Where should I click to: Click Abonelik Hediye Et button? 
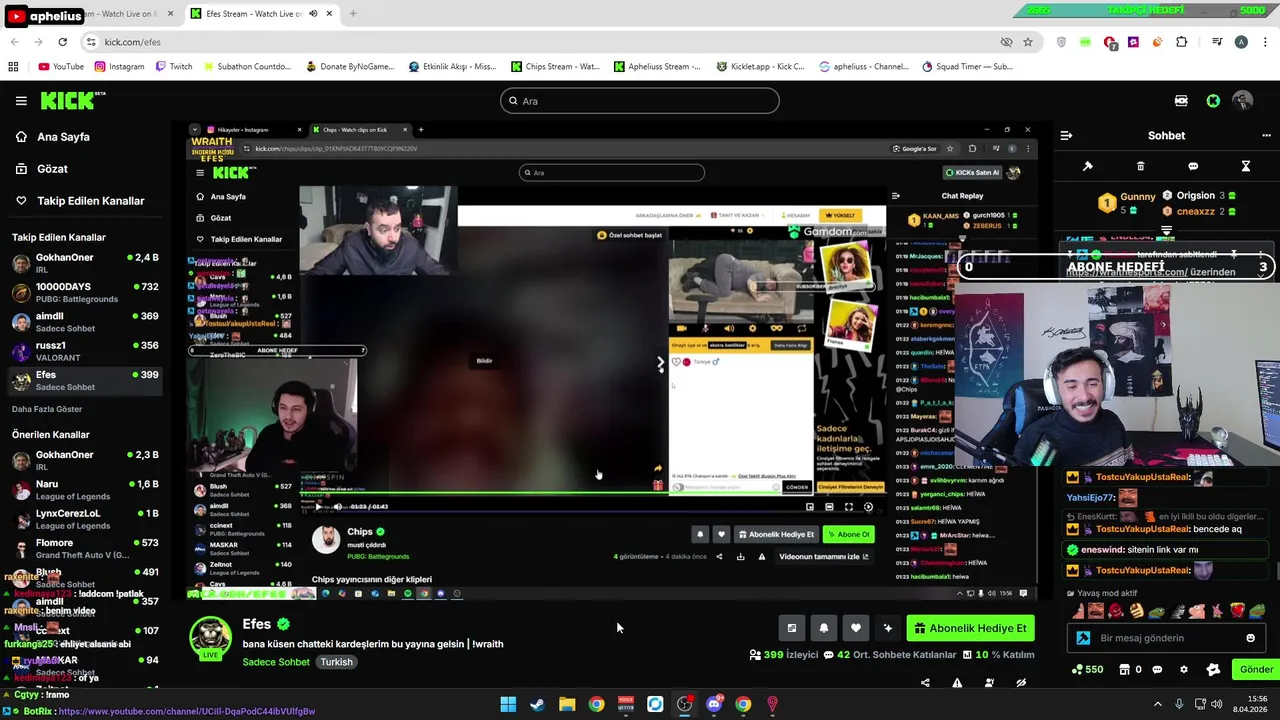click(970, 628)
